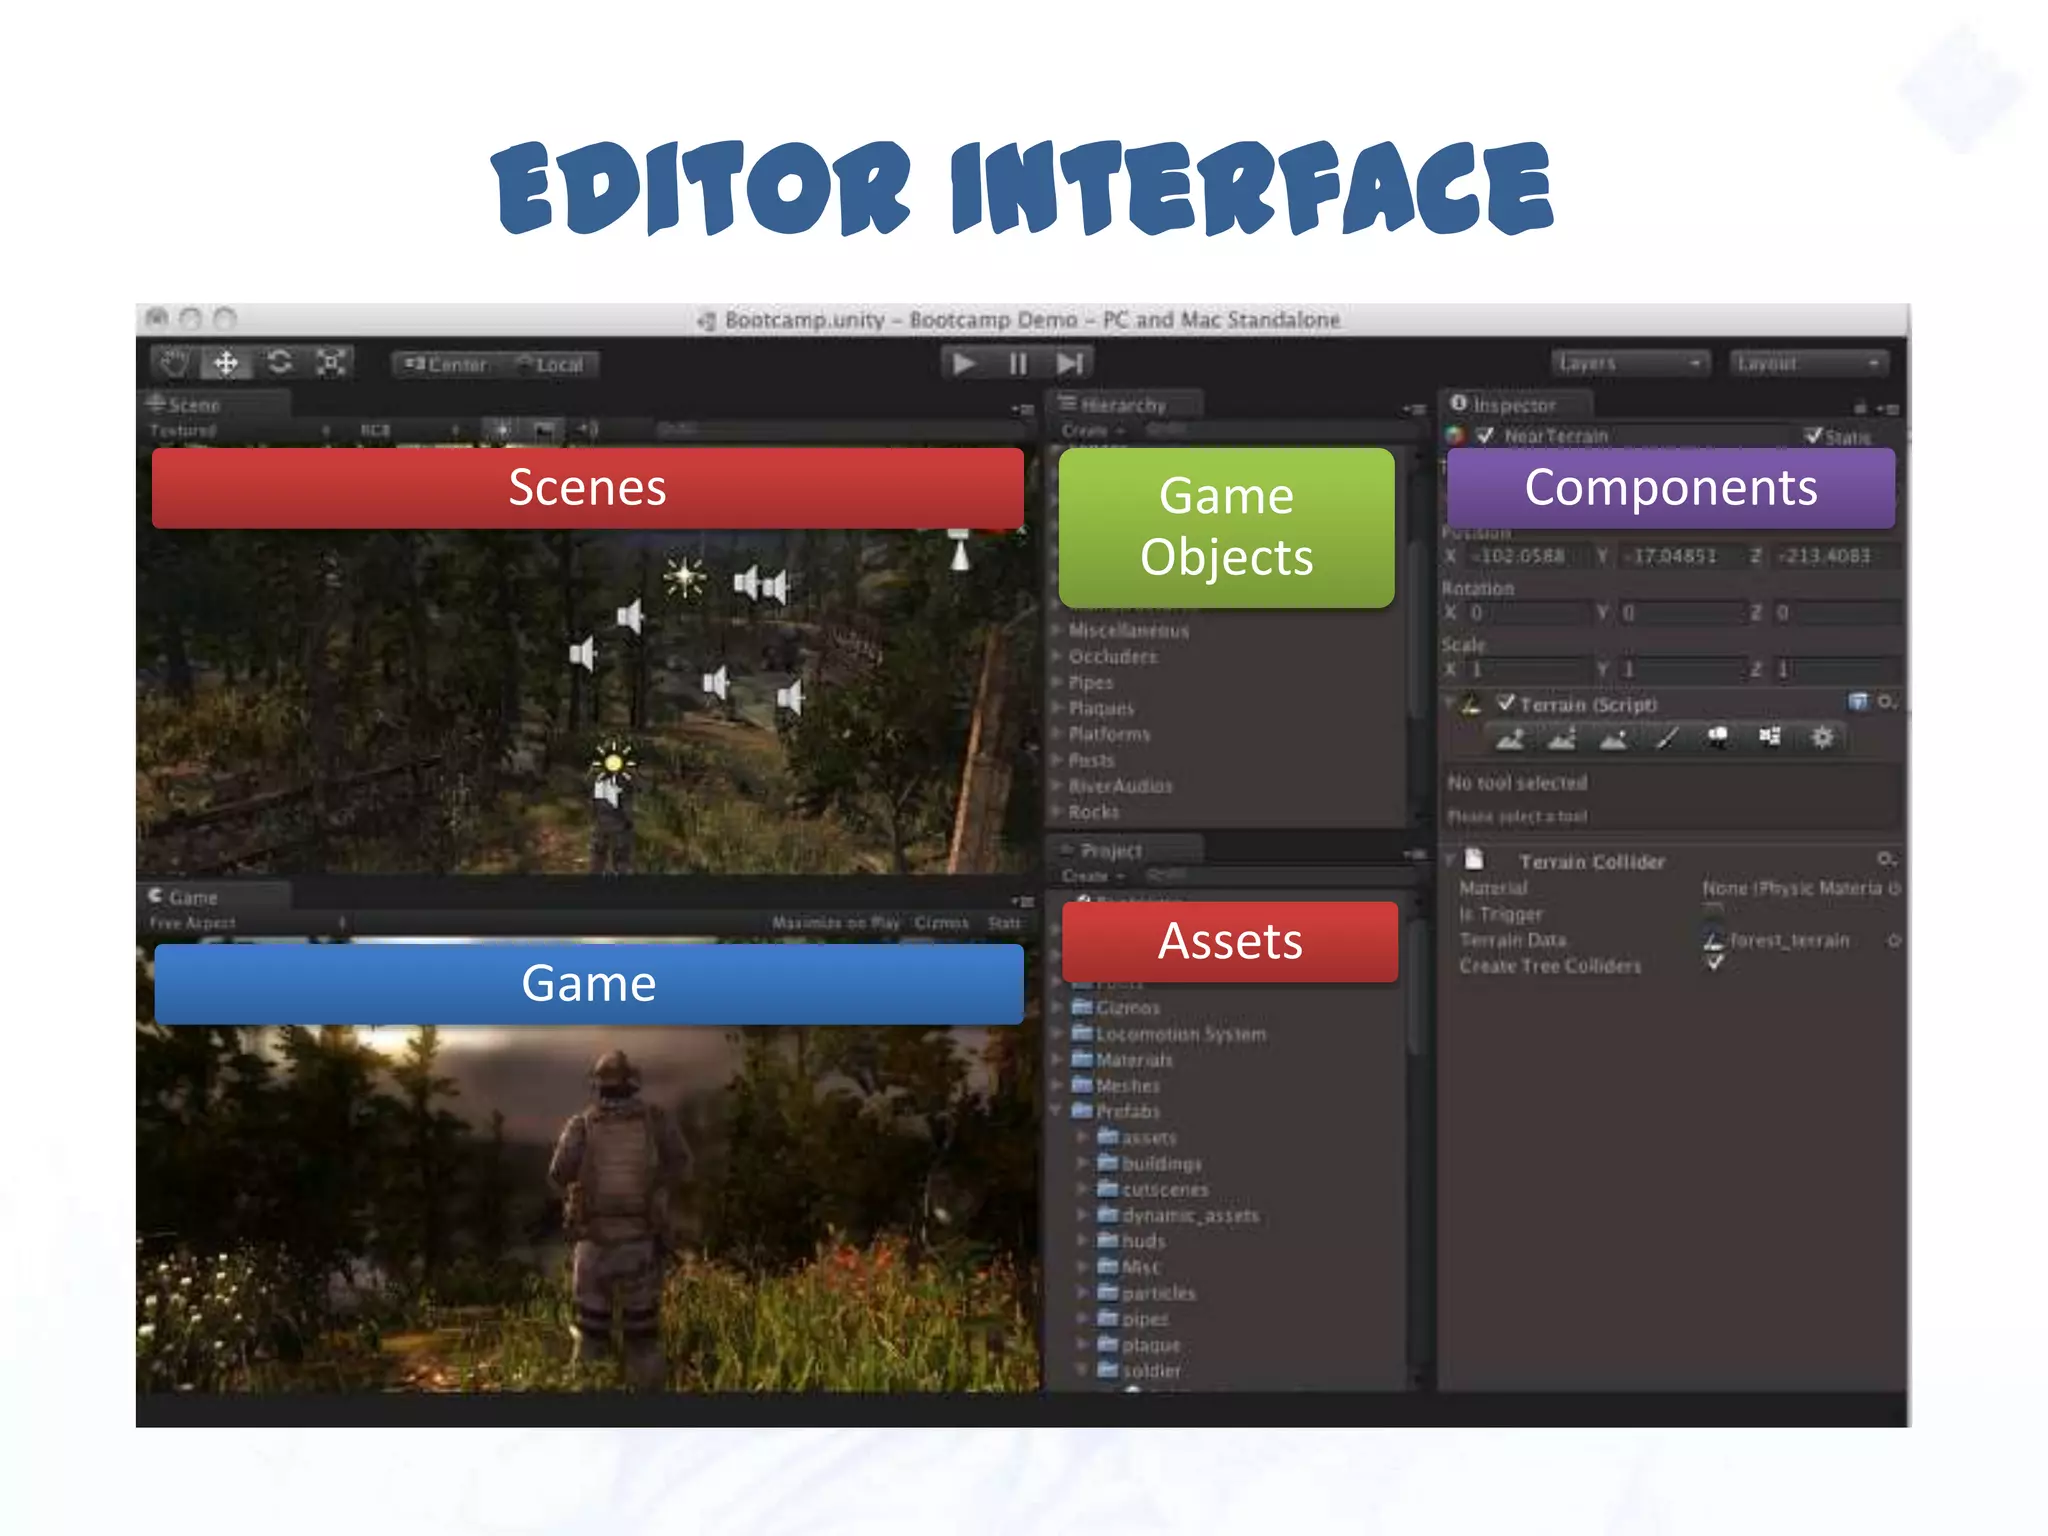The image size is (2048, 1536).
Task: Uncheck Create Tree Colliders
Action: tap(1714, 963)
